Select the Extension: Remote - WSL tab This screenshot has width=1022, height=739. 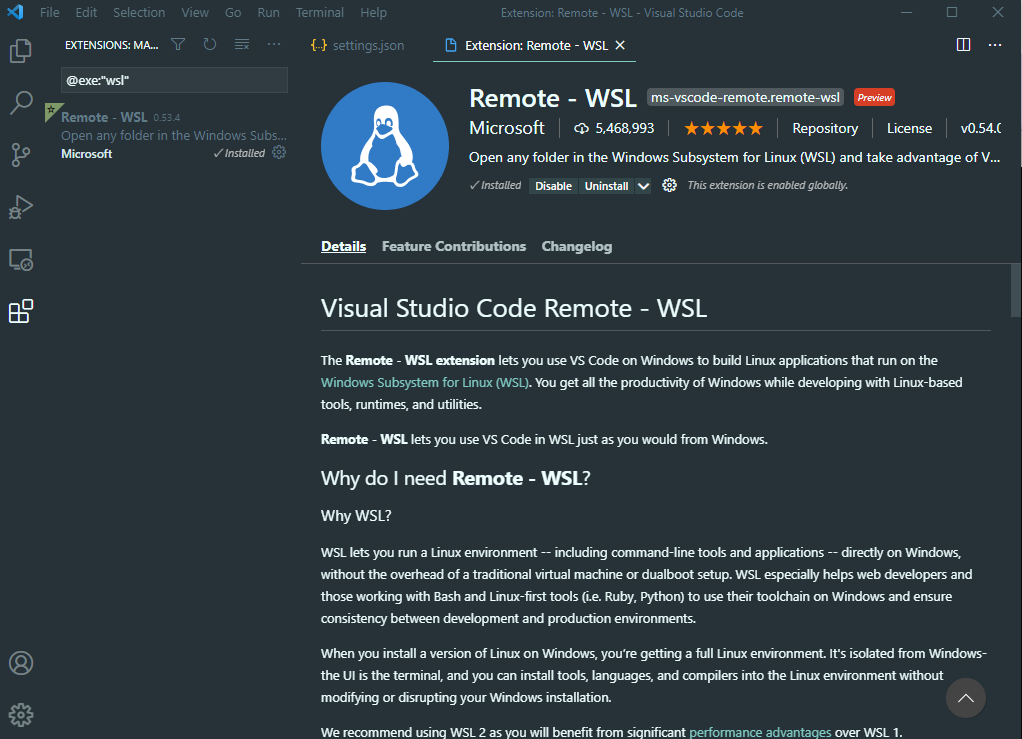tap(534, 45)
